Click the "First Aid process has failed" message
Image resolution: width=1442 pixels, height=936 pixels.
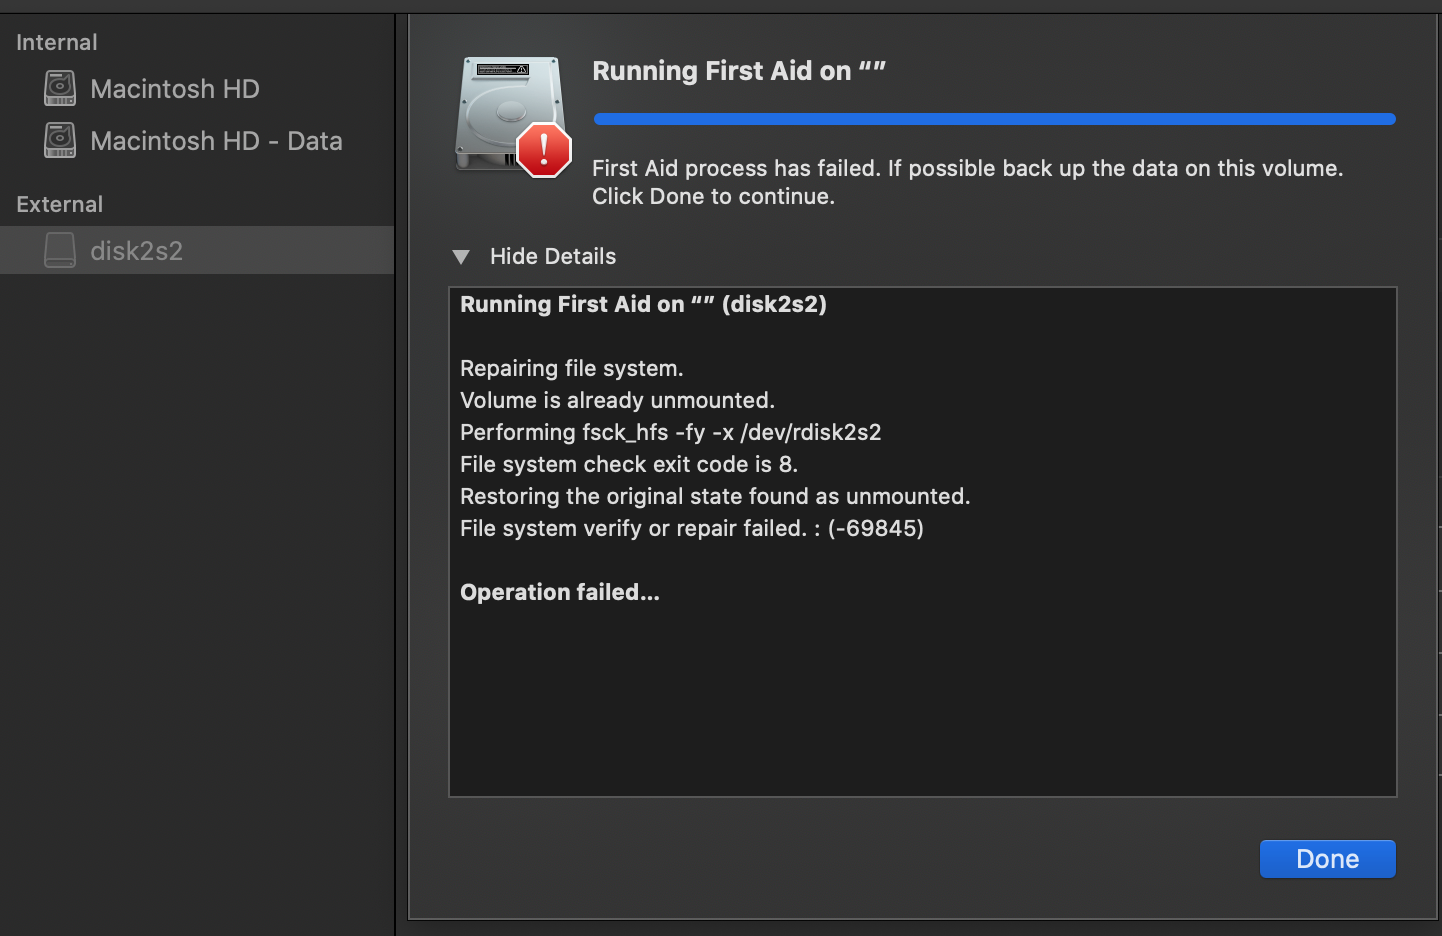click(x=967, y=168)
